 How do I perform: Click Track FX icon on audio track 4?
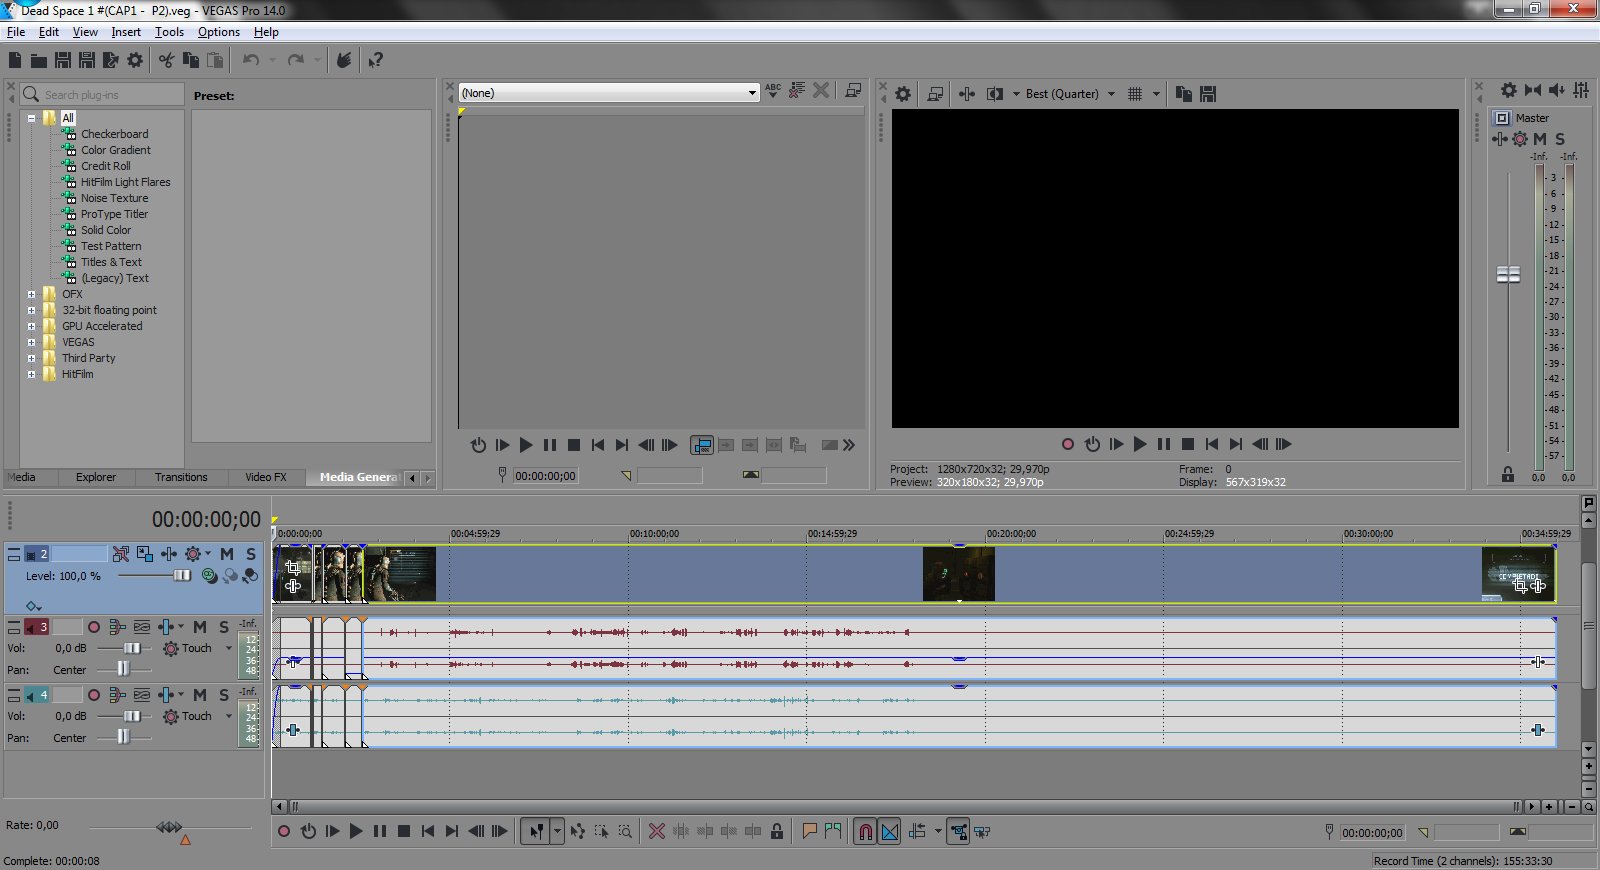166,695
